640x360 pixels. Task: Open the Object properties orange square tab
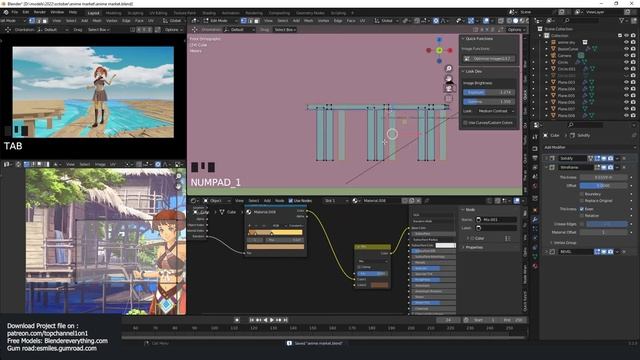[x=535, y=210]
